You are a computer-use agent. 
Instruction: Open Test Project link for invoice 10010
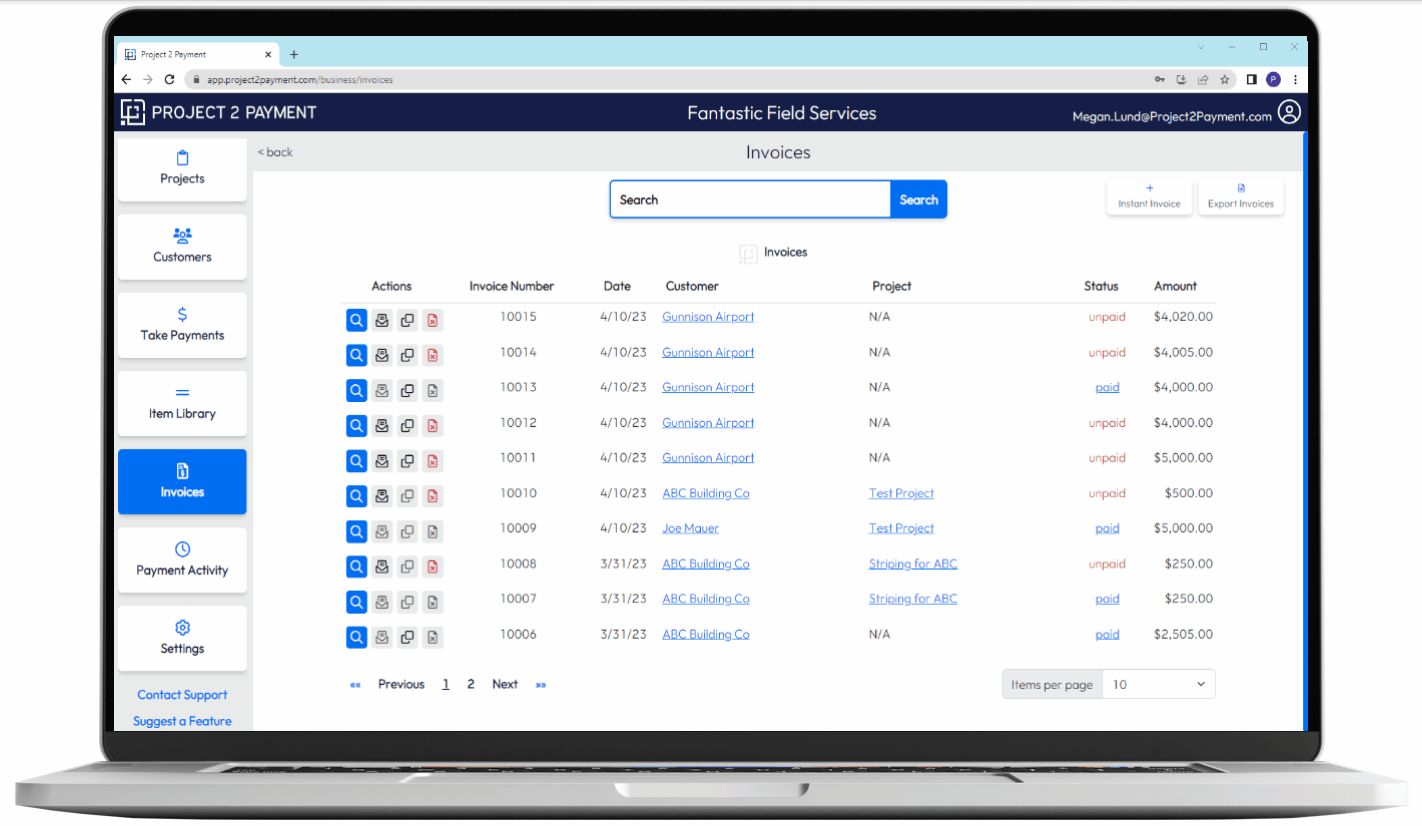click(901, 493)
